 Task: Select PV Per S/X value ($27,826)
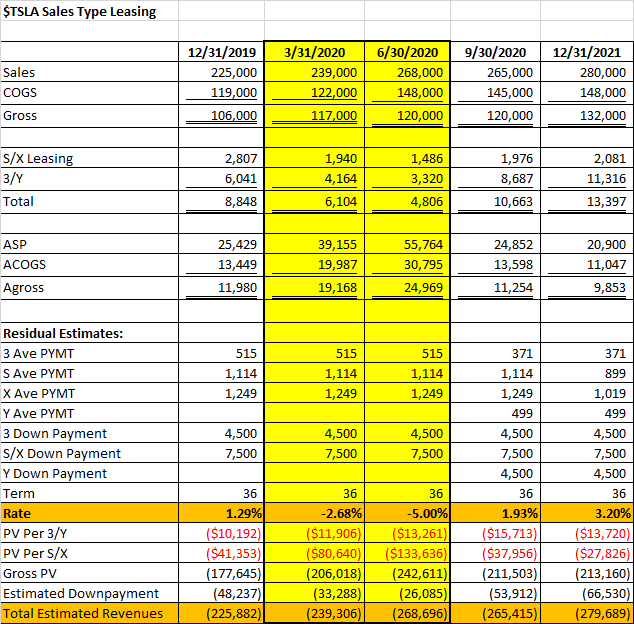603,554
